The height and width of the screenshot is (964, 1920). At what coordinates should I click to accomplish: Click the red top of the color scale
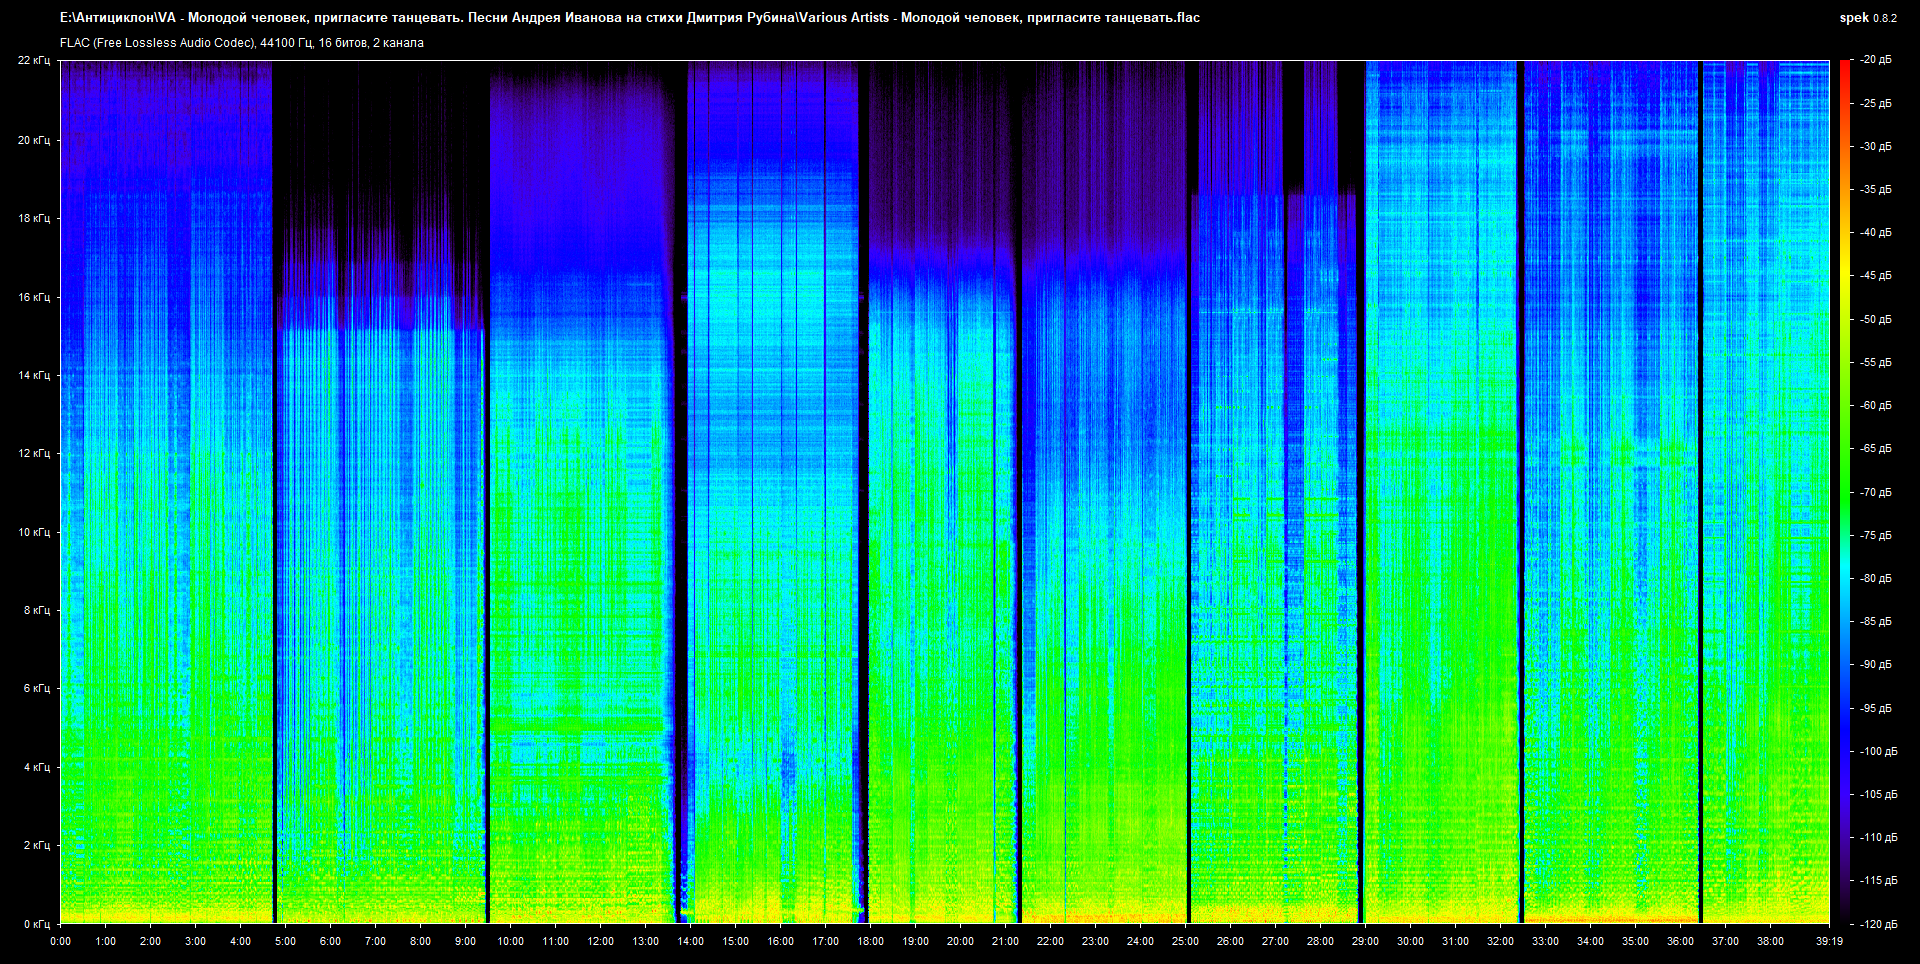[1844, 66]
